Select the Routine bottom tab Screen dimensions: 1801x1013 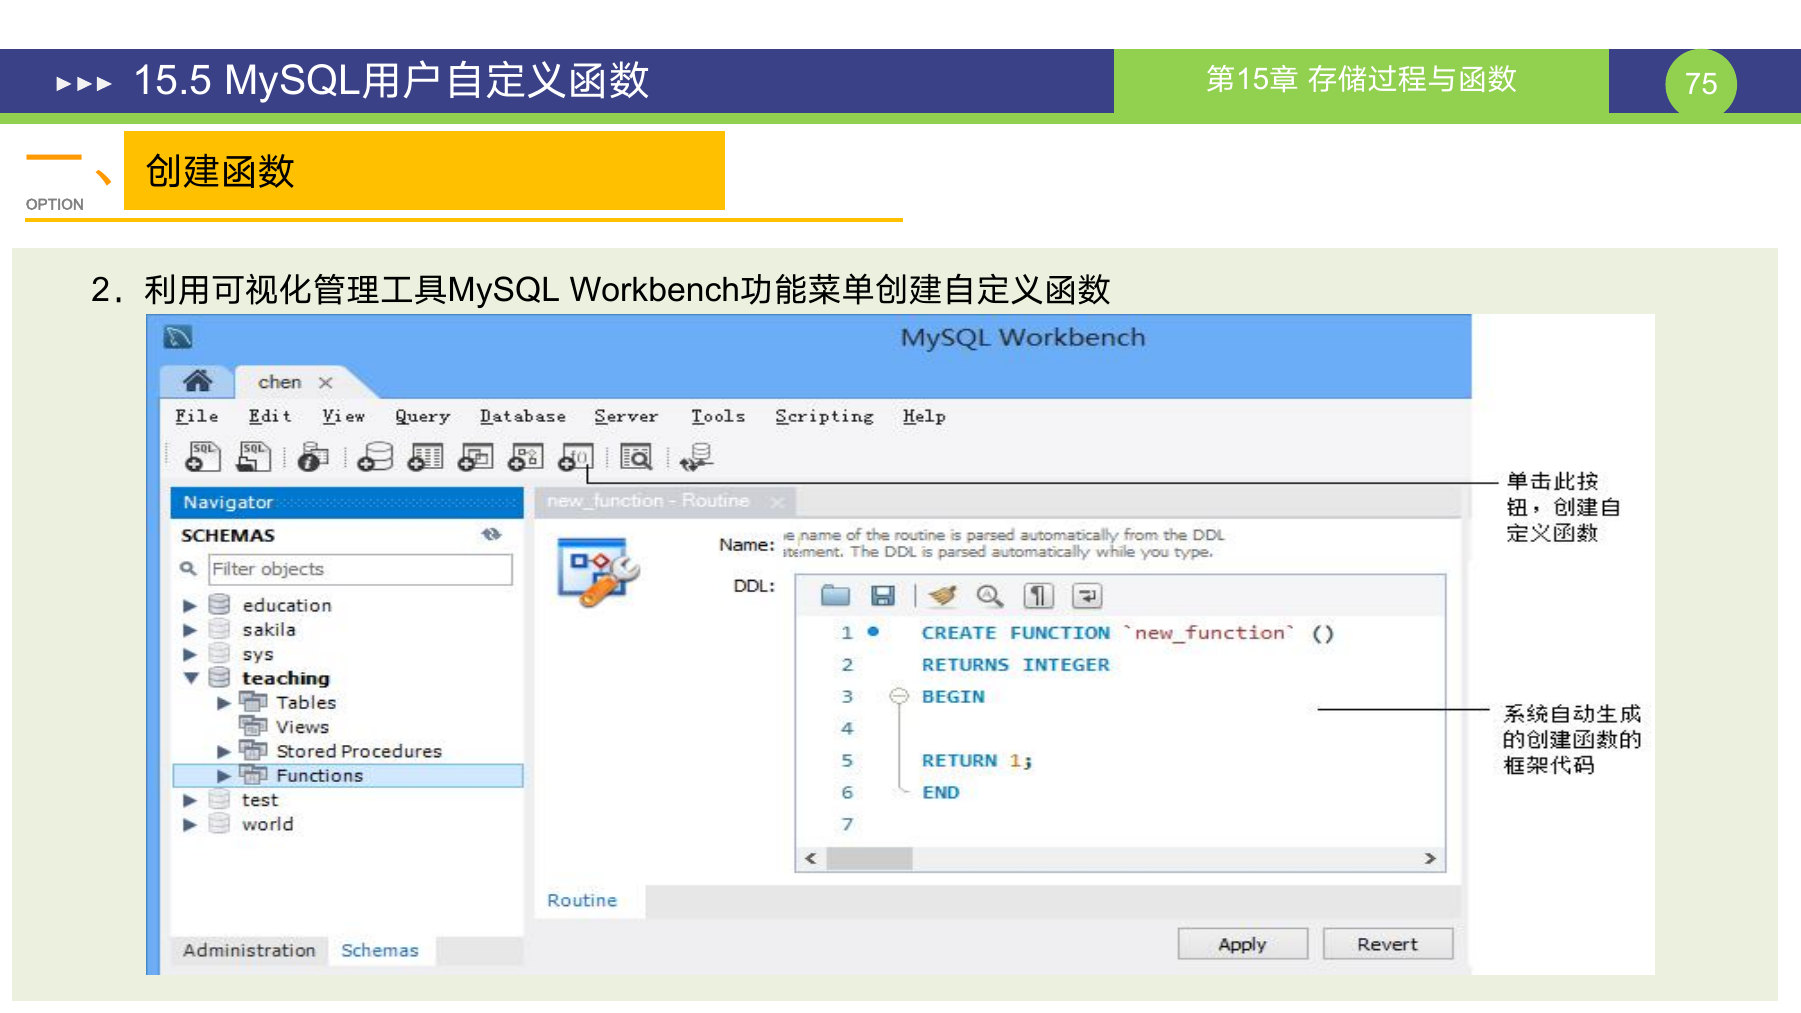[x=582, y=900]
